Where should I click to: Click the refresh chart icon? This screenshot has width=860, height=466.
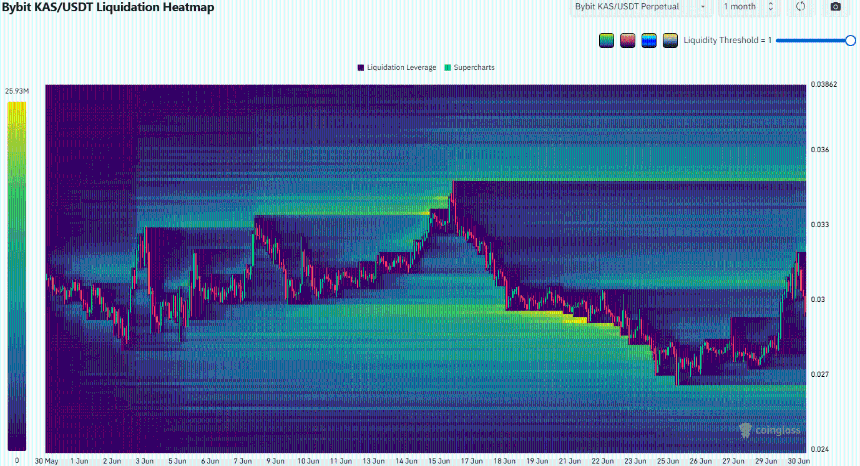[x=801, y=7]
